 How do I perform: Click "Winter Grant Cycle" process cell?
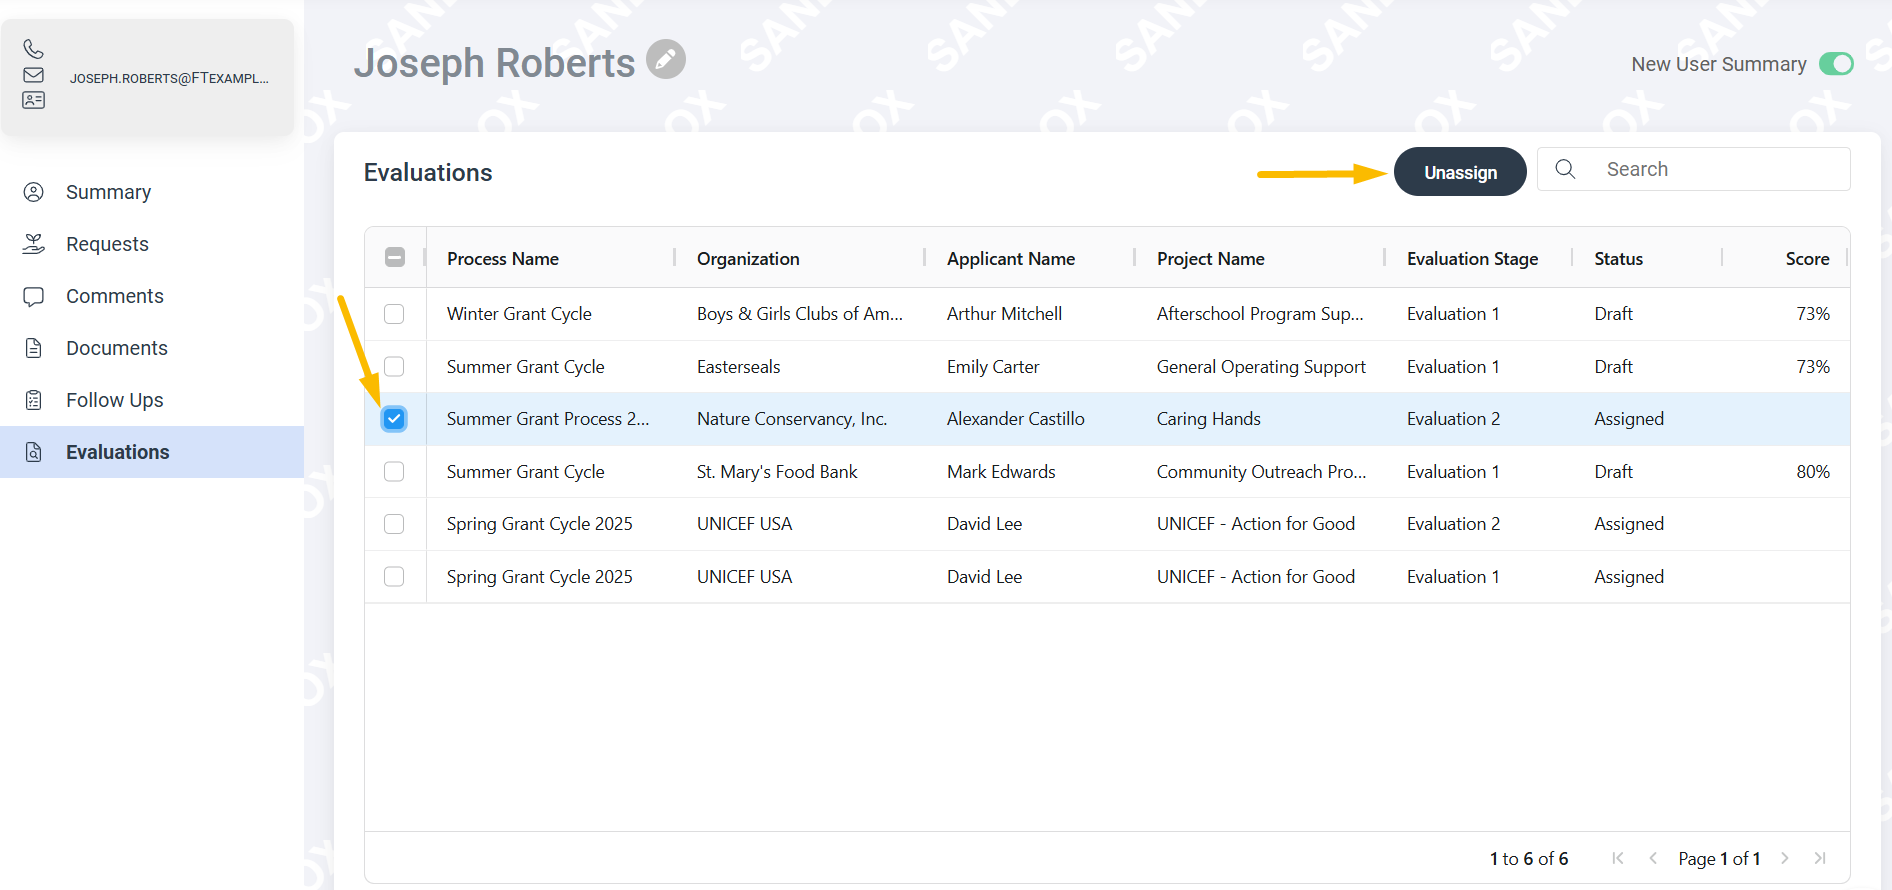point(519,314)
